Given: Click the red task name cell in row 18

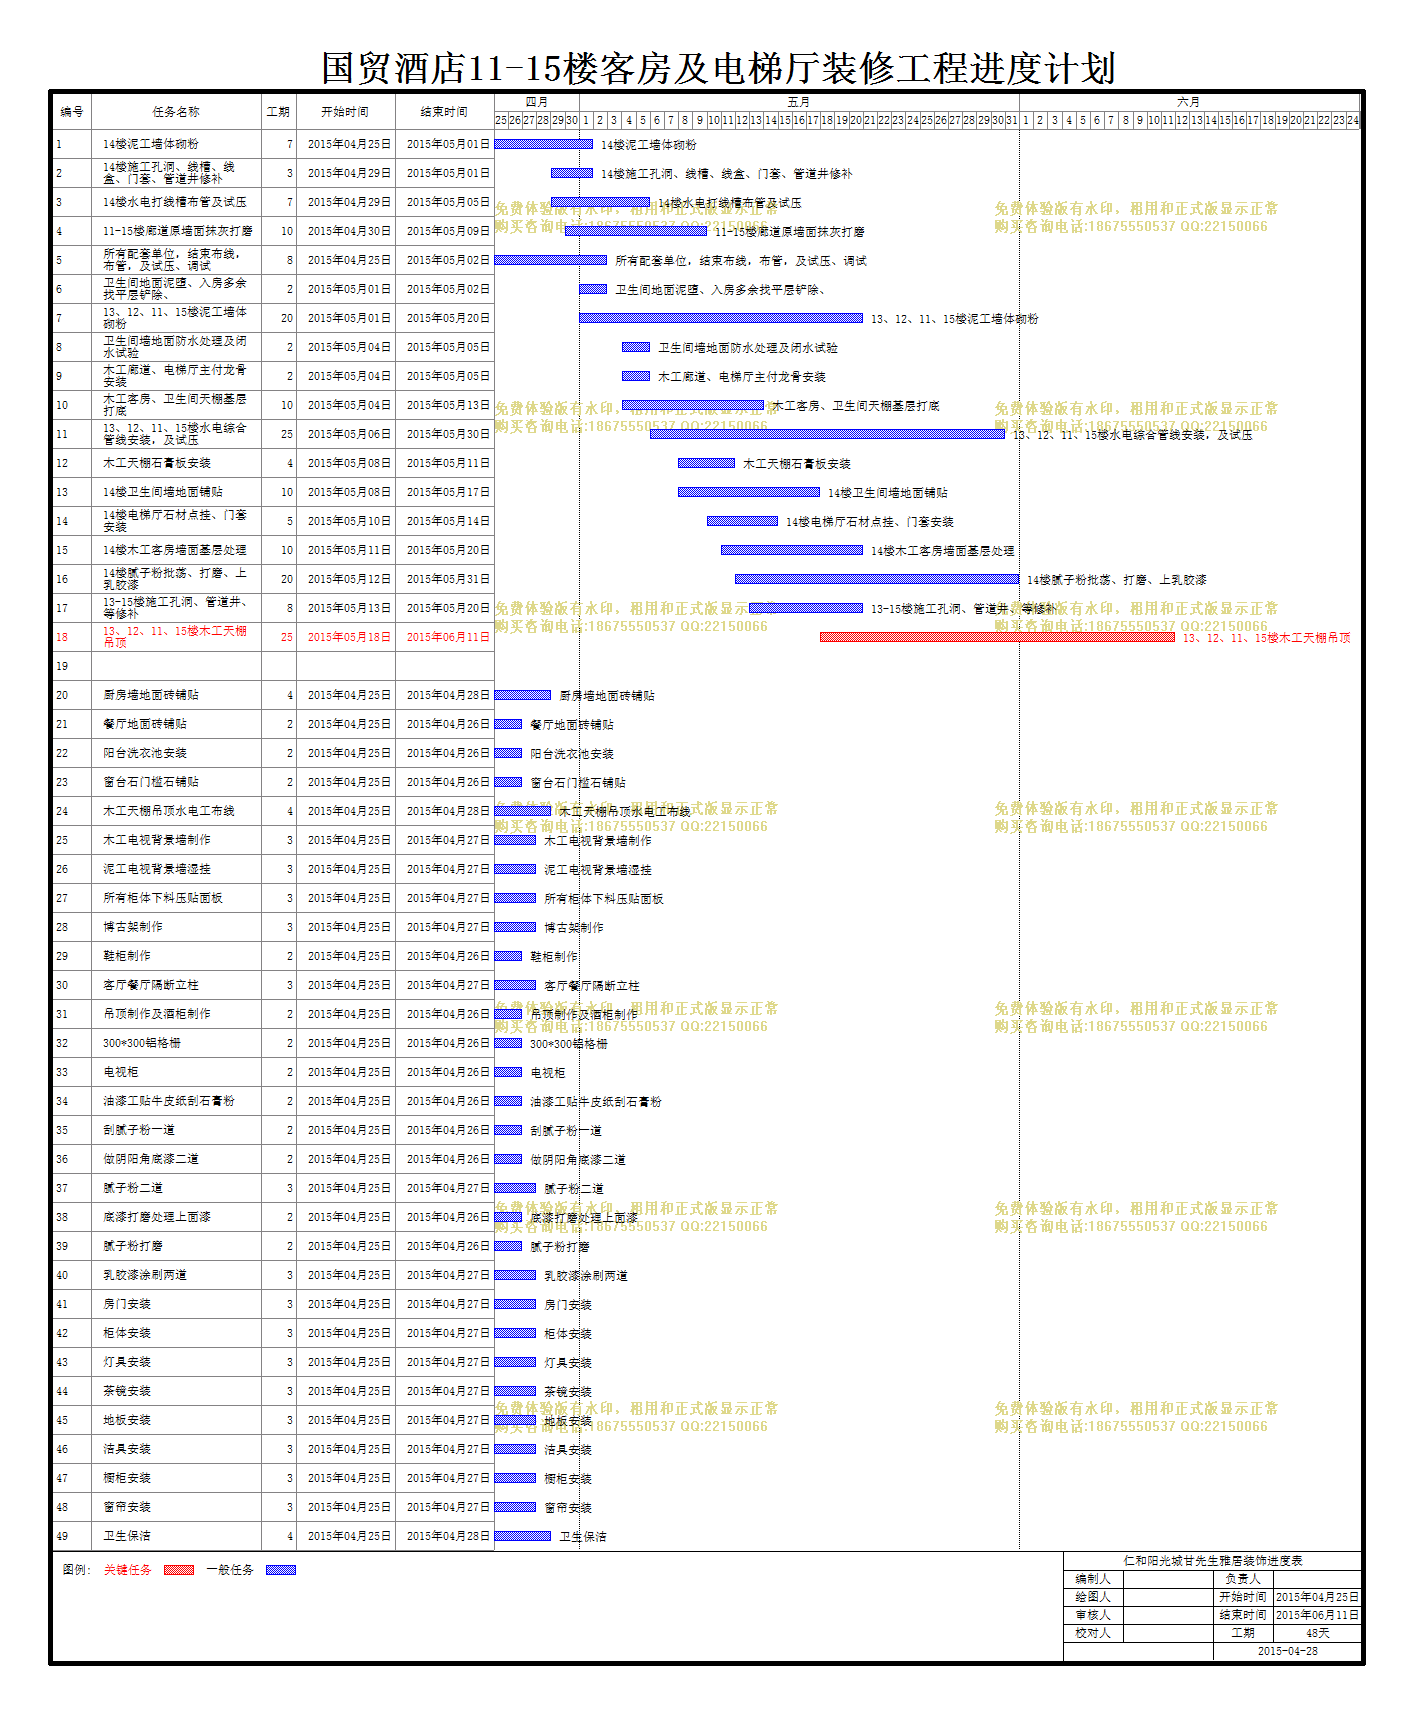Looking at the screenshot, I should pos(176,637).
